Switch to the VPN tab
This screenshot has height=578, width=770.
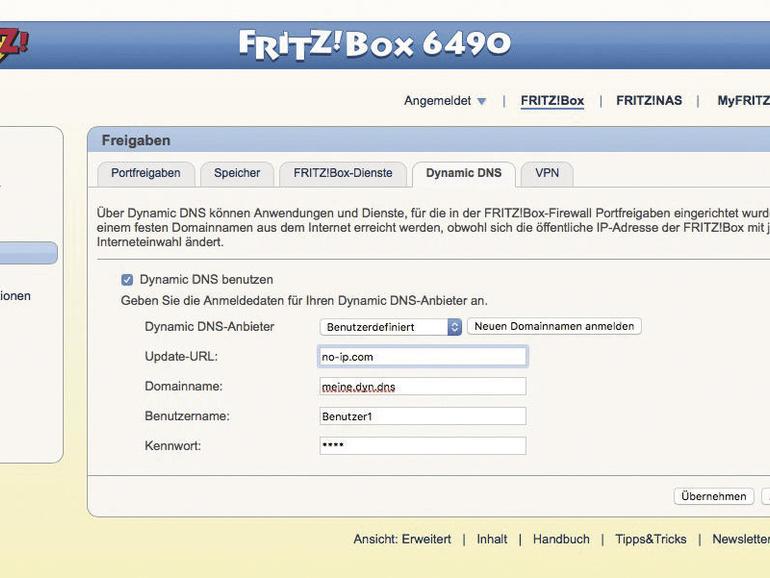coord(547,173)
